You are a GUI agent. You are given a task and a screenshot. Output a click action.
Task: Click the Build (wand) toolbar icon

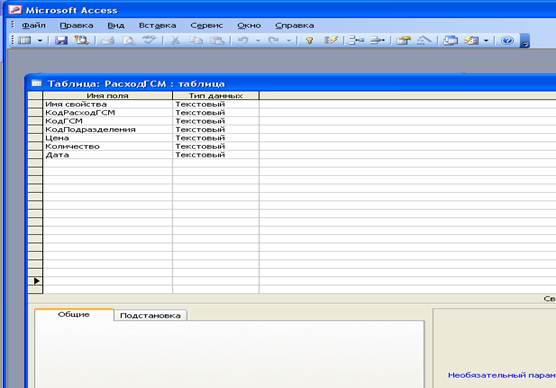424,40
